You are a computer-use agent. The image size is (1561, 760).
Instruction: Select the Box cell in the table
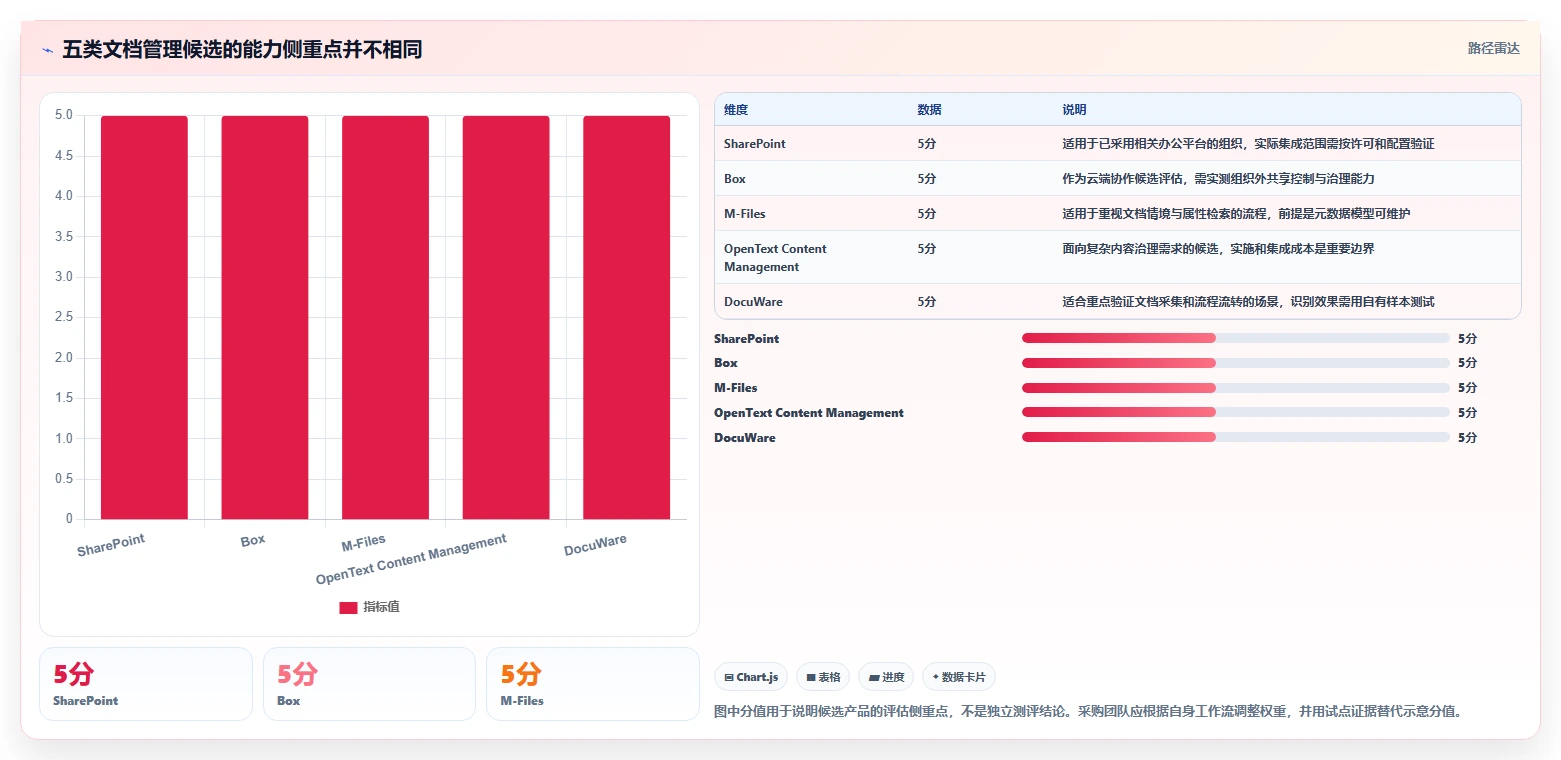click(x=735, y=179)
